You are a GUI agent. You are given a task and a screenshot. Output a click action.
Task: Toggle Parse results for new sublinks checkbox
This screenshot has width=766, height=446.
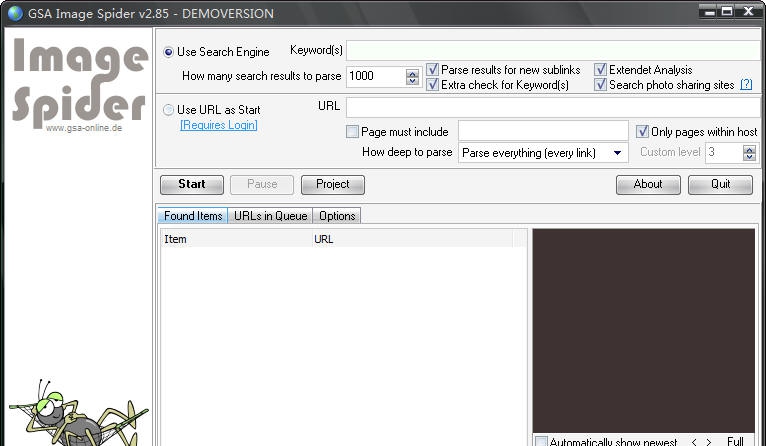432,69
